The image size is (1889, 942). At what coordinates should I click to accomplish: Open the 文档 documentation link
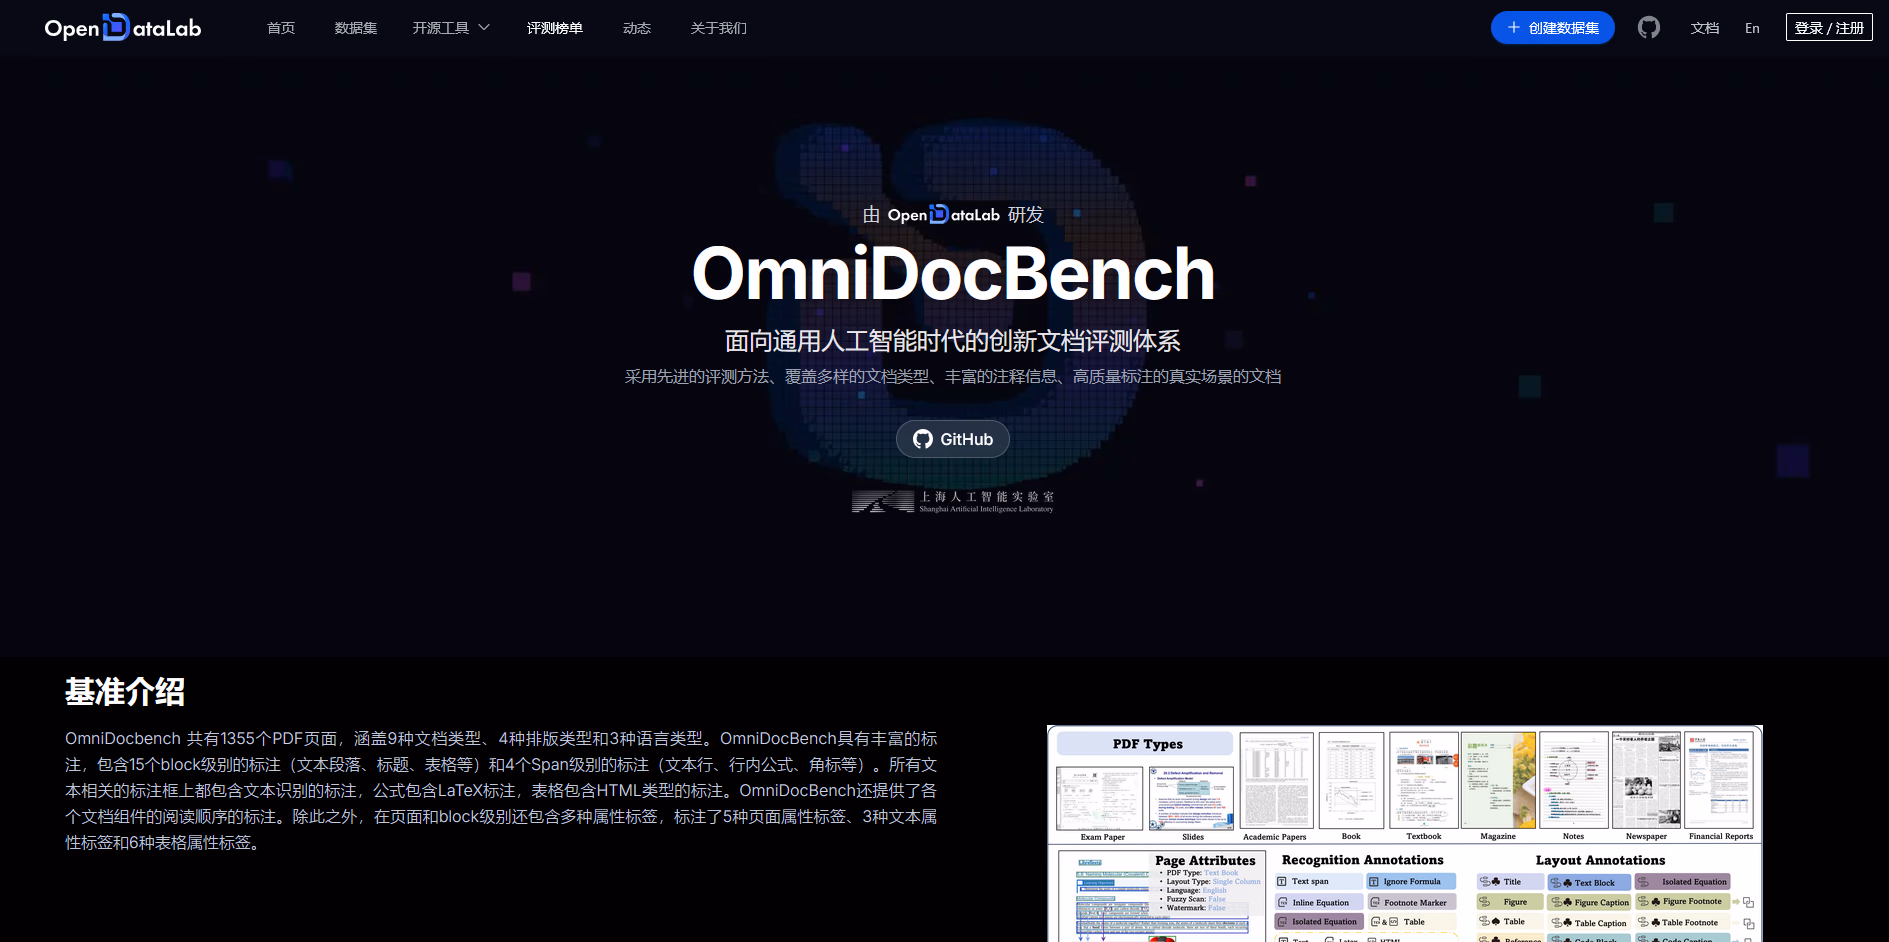click(1705, 28)
